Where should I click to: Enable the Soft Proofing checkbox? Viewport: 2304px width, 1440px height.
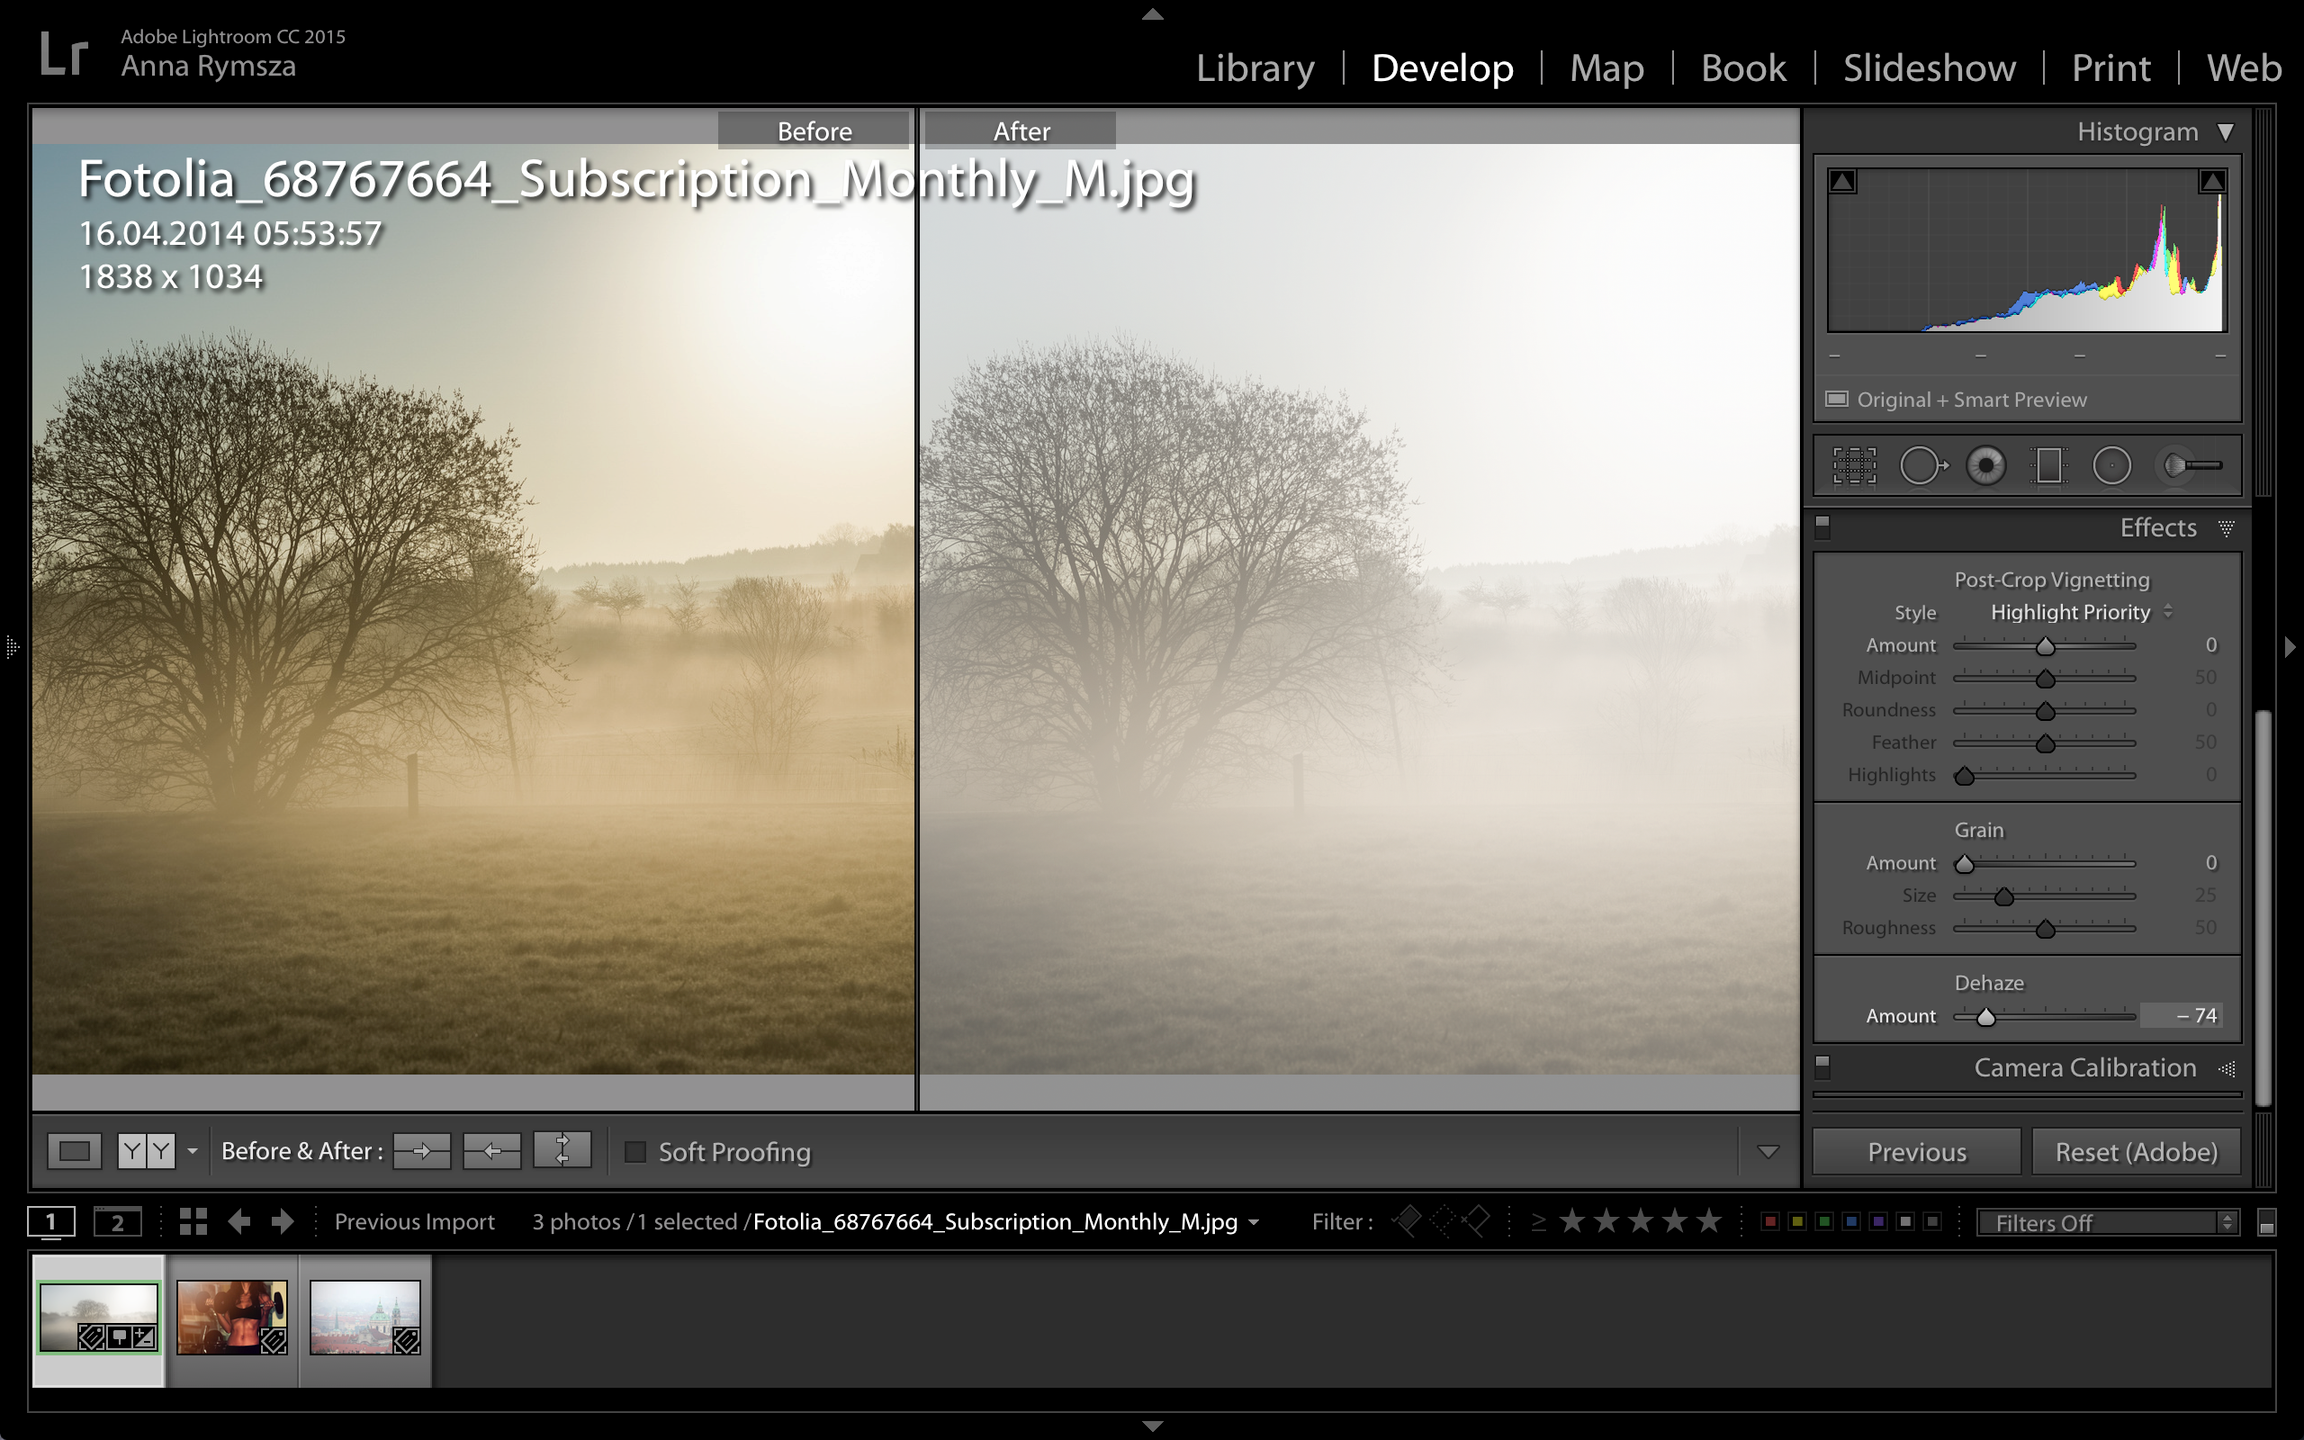635,1152
